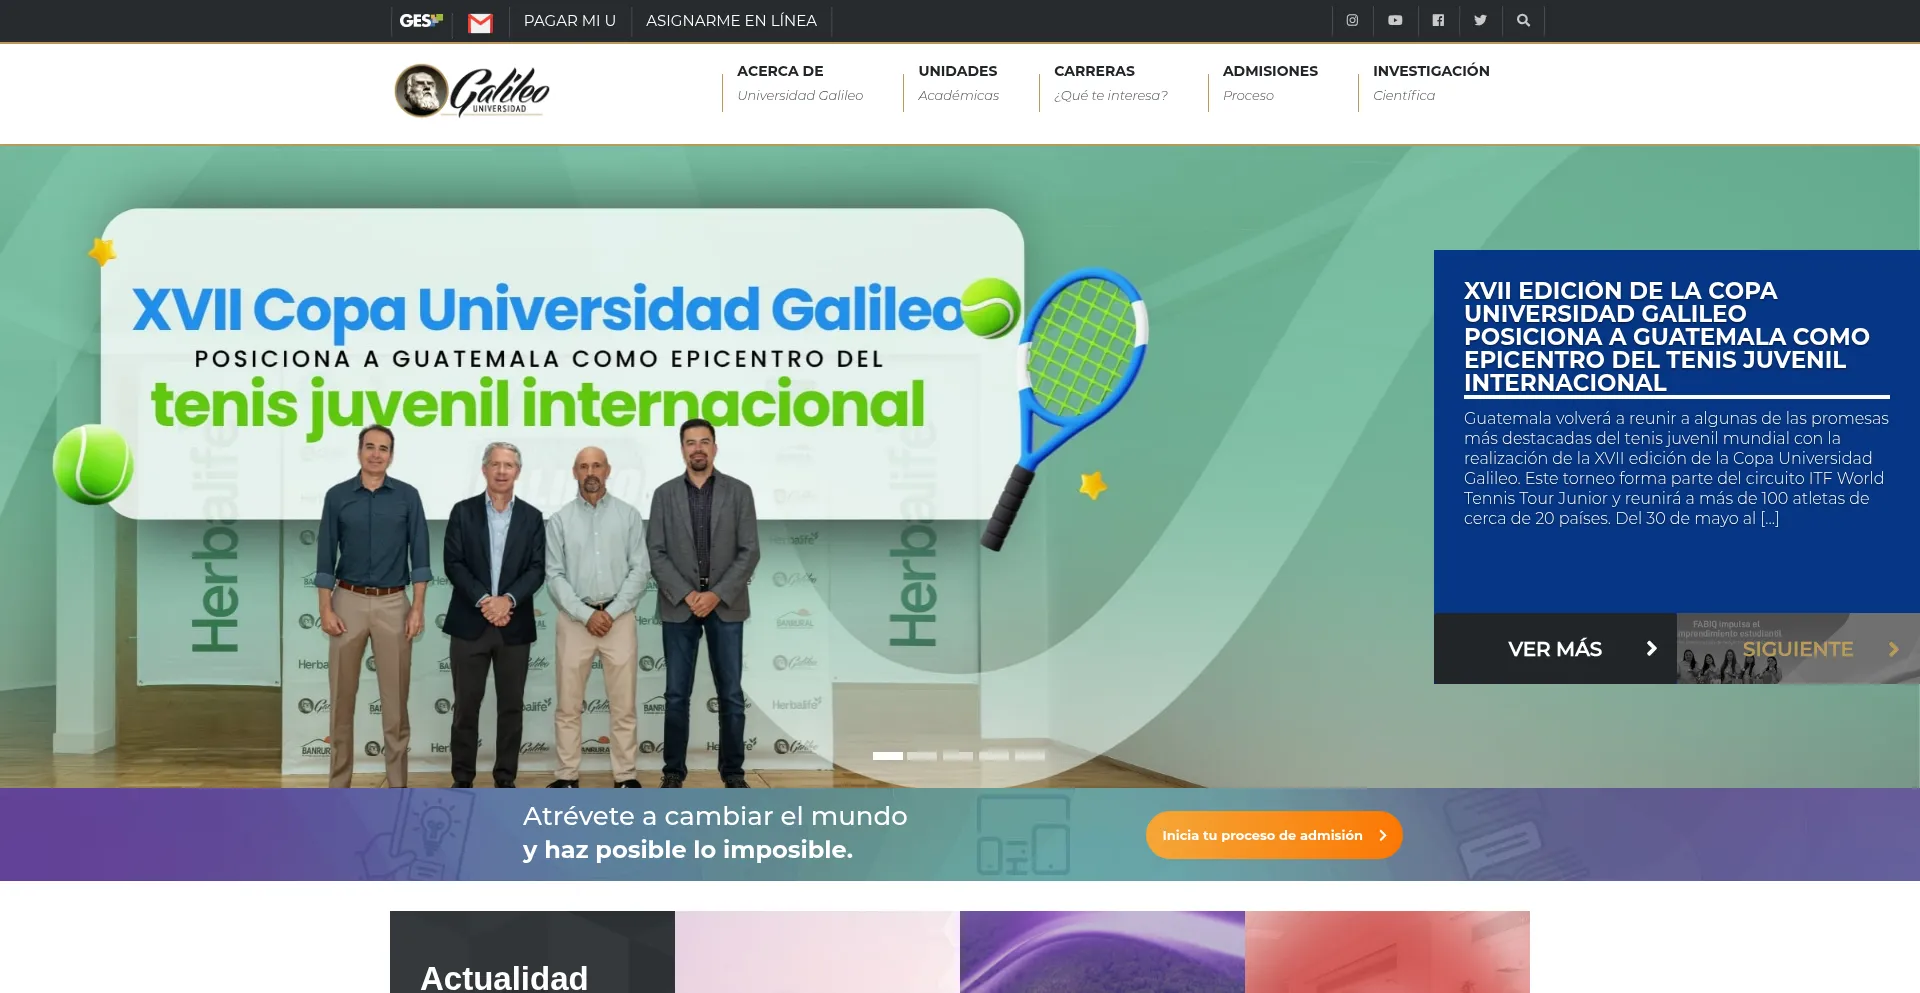This screenshot has height=993, width=1920.
Task: Click the XVII EDICION DE LA COPA headline
Action: [x=1666, y=337]
